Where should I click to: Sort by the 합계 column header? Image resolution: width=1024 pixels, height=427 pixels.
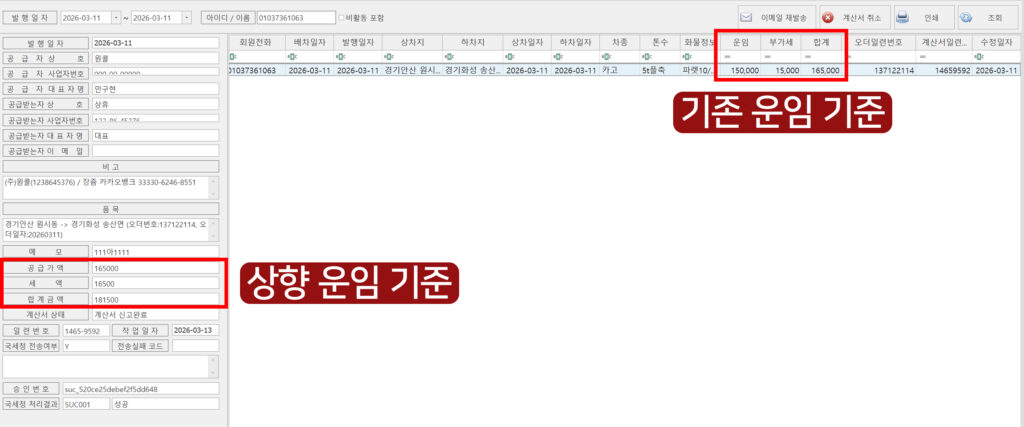[x=822, y=43]
